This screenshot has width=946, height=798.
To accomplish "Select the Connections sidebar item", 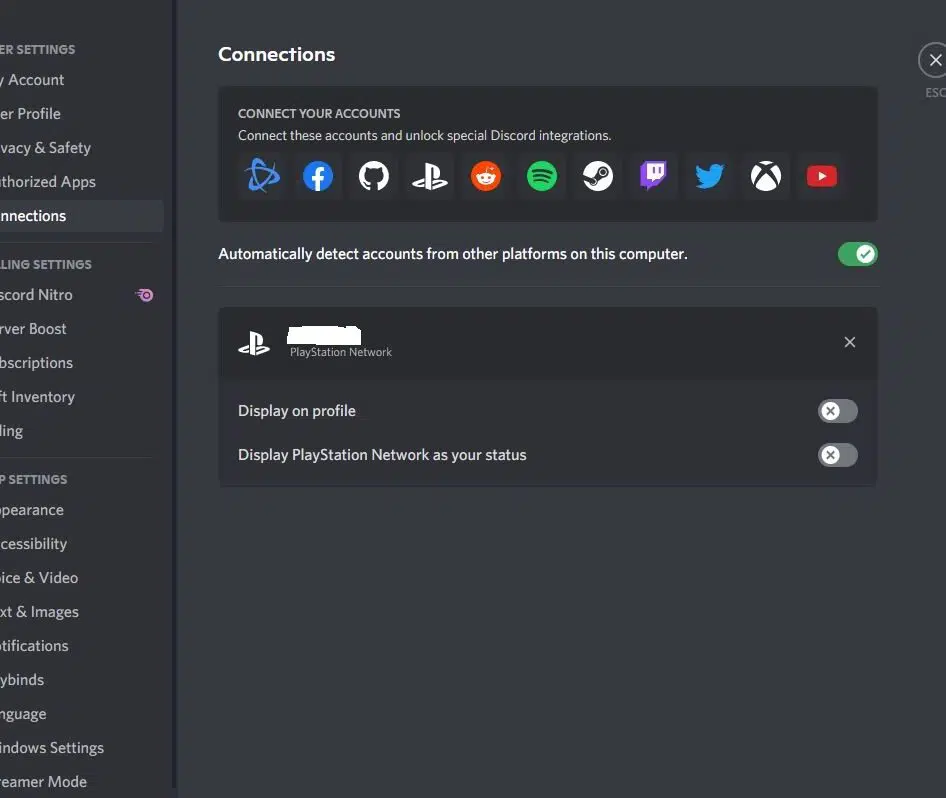I will tap(79, 216).
